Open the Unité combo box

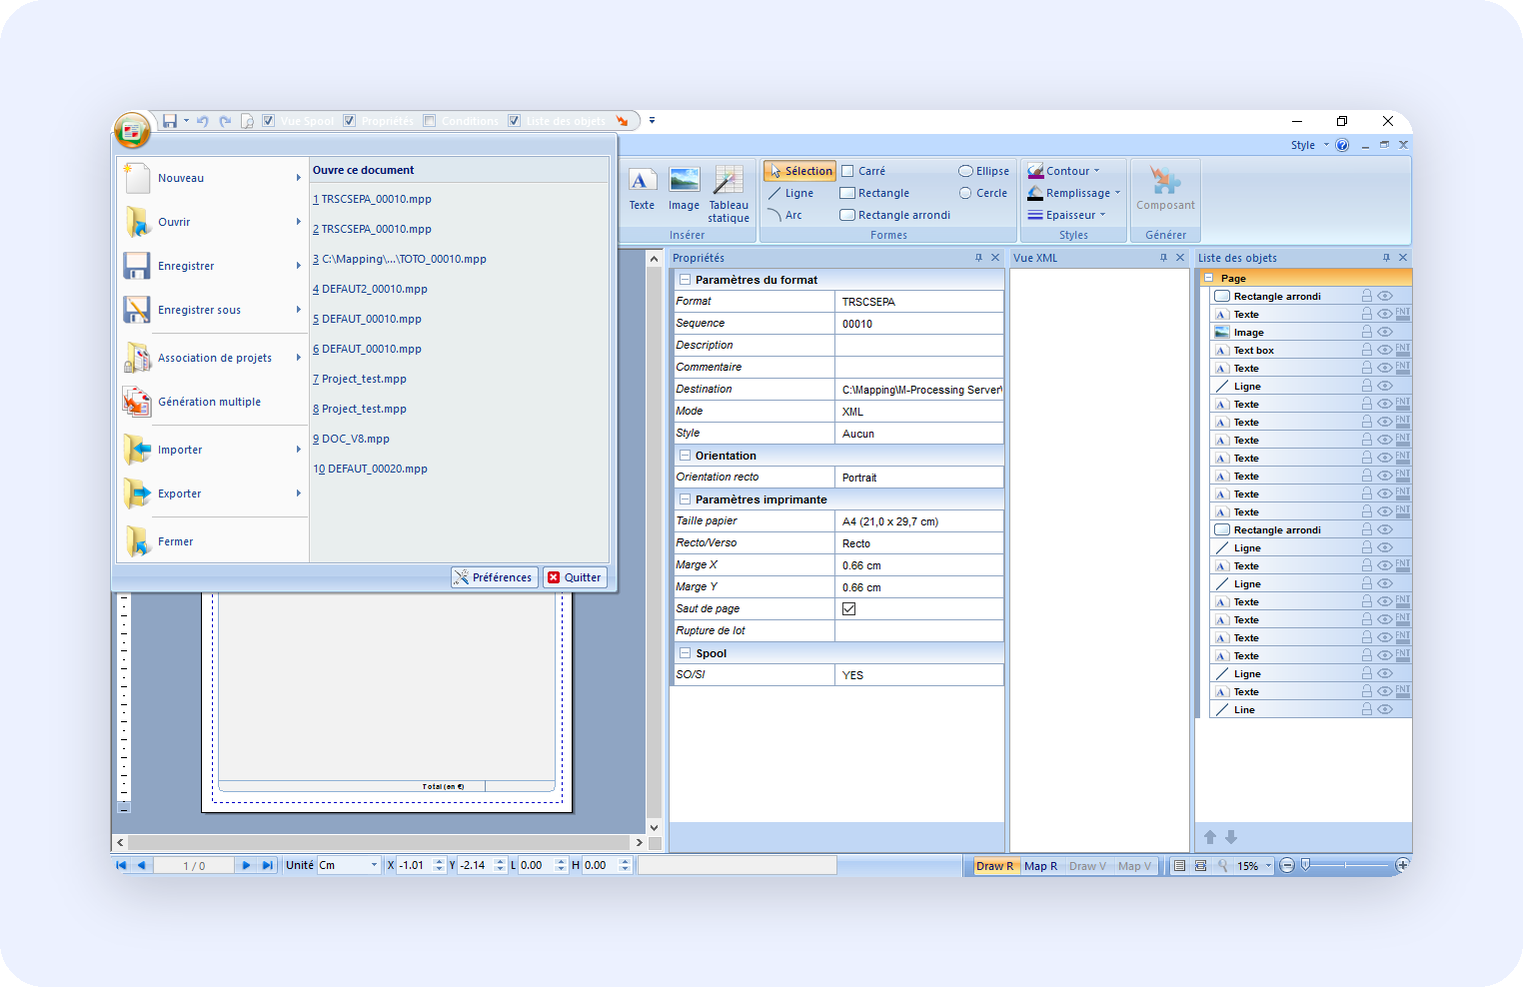(x=348, y=865)
